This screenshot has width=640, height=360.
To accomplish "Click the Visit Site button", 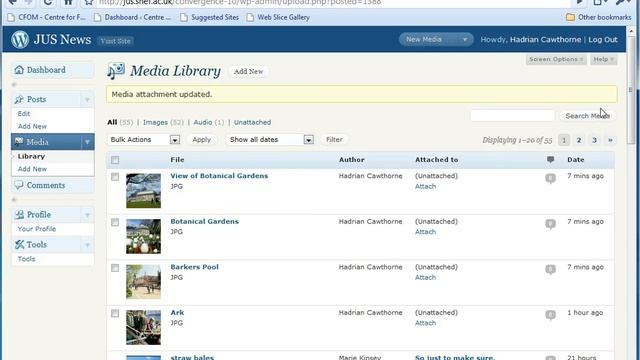I will 116,41.
